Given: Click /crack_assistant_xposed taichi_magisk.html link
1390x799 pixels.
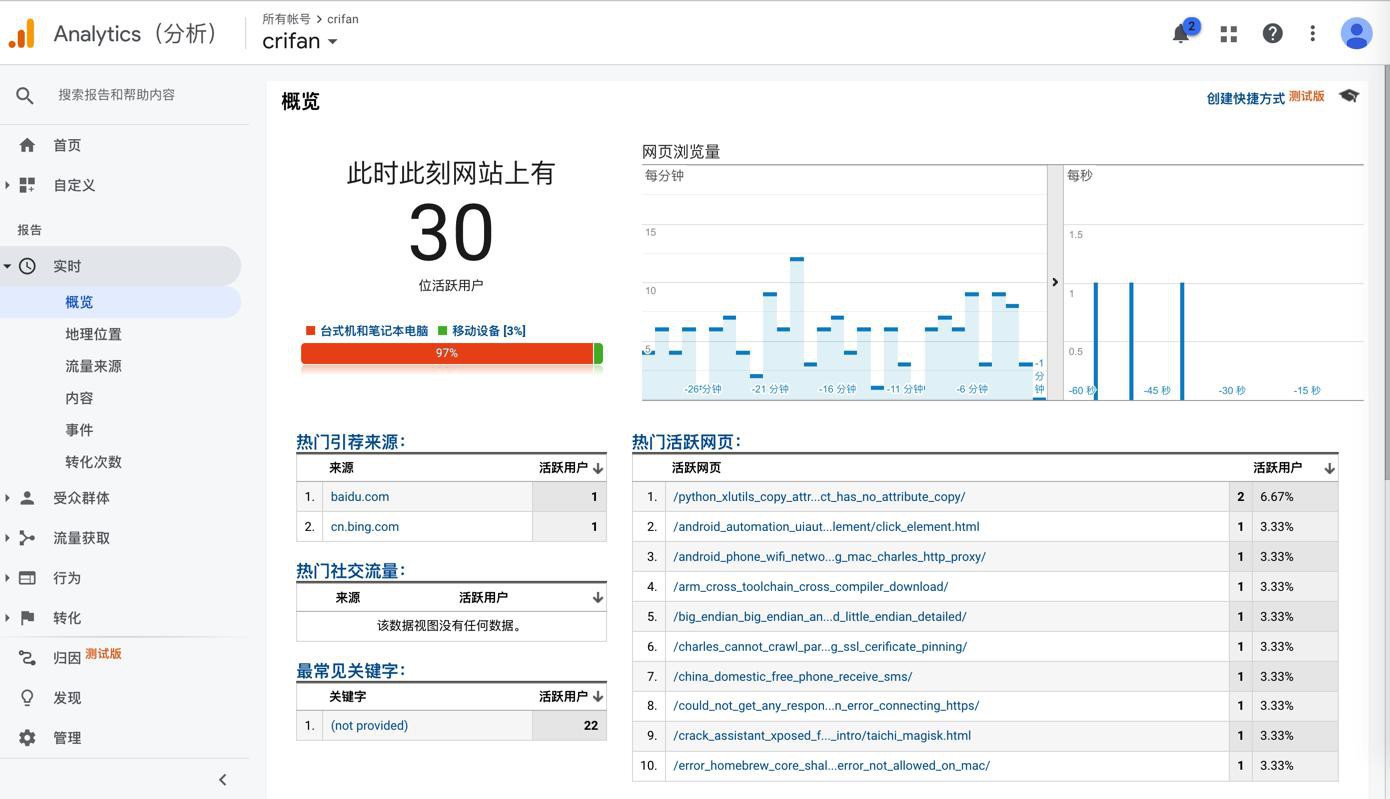Looking at the screenshot, I should tap(822, 736).
